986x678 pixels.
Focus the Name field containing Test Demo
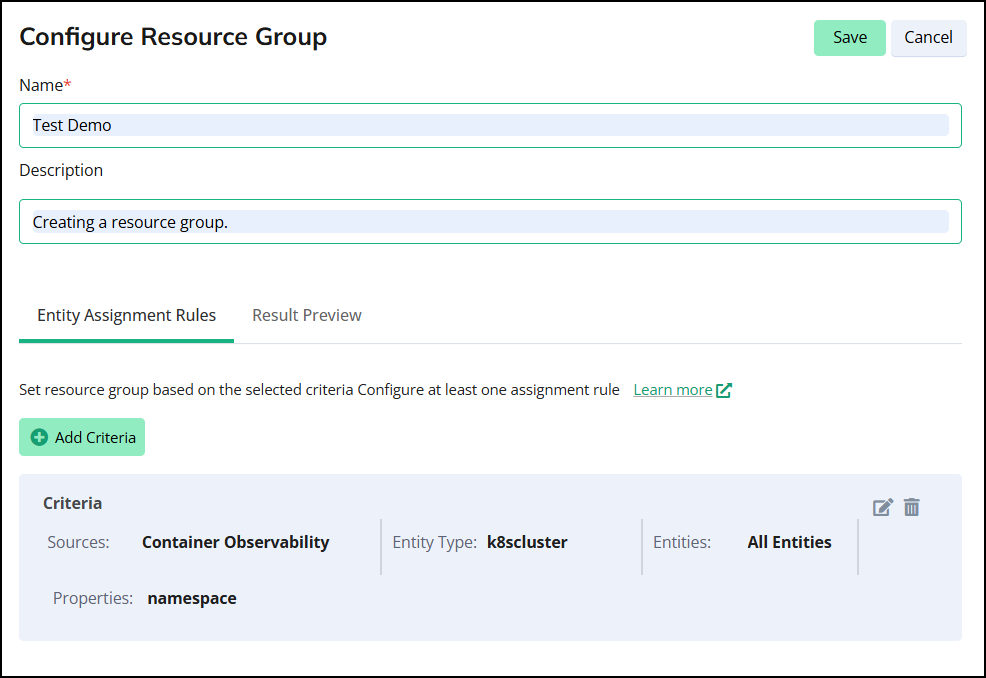tap(490, 126)
